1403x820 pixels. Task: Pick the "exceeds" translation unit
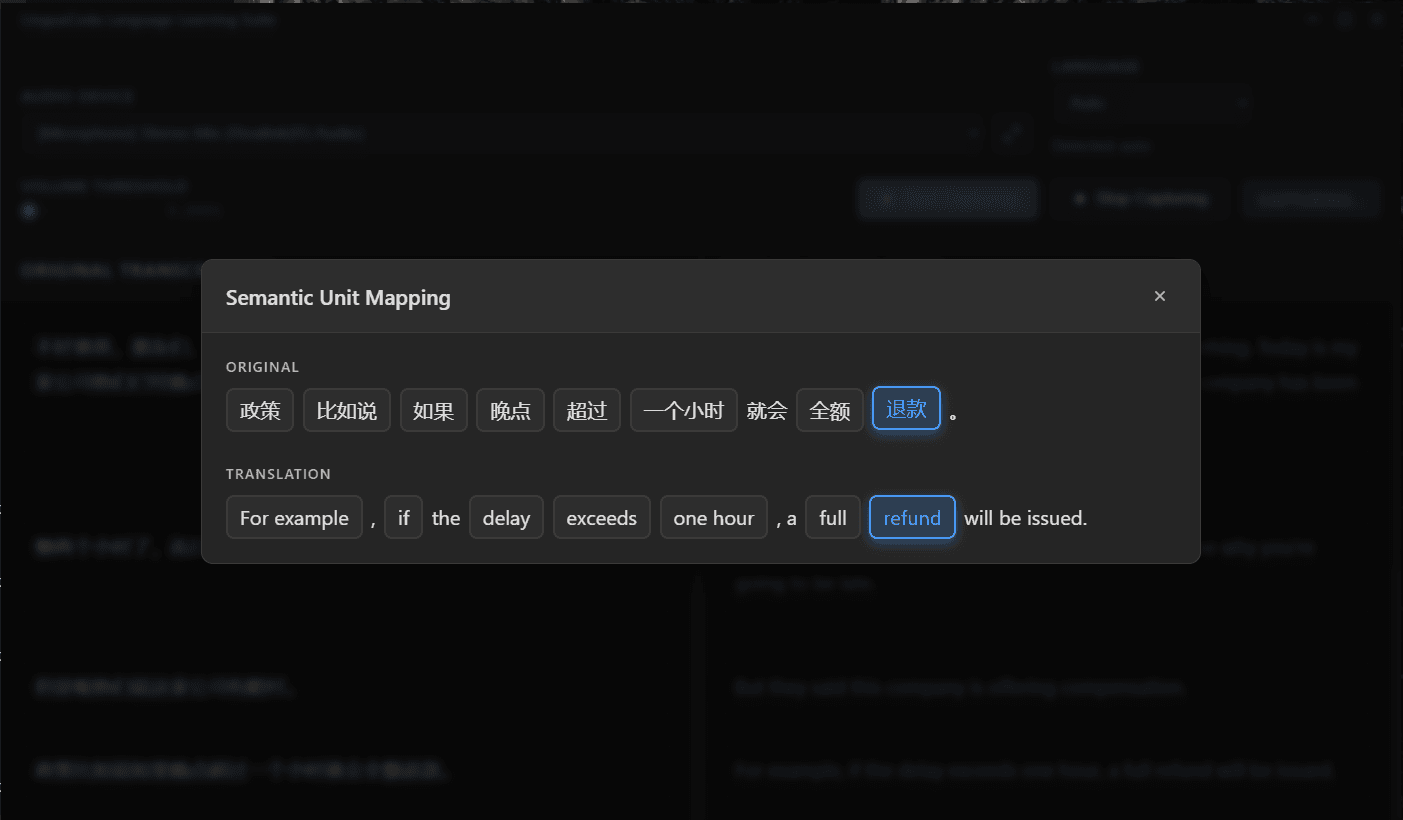[x=601, y=518]
